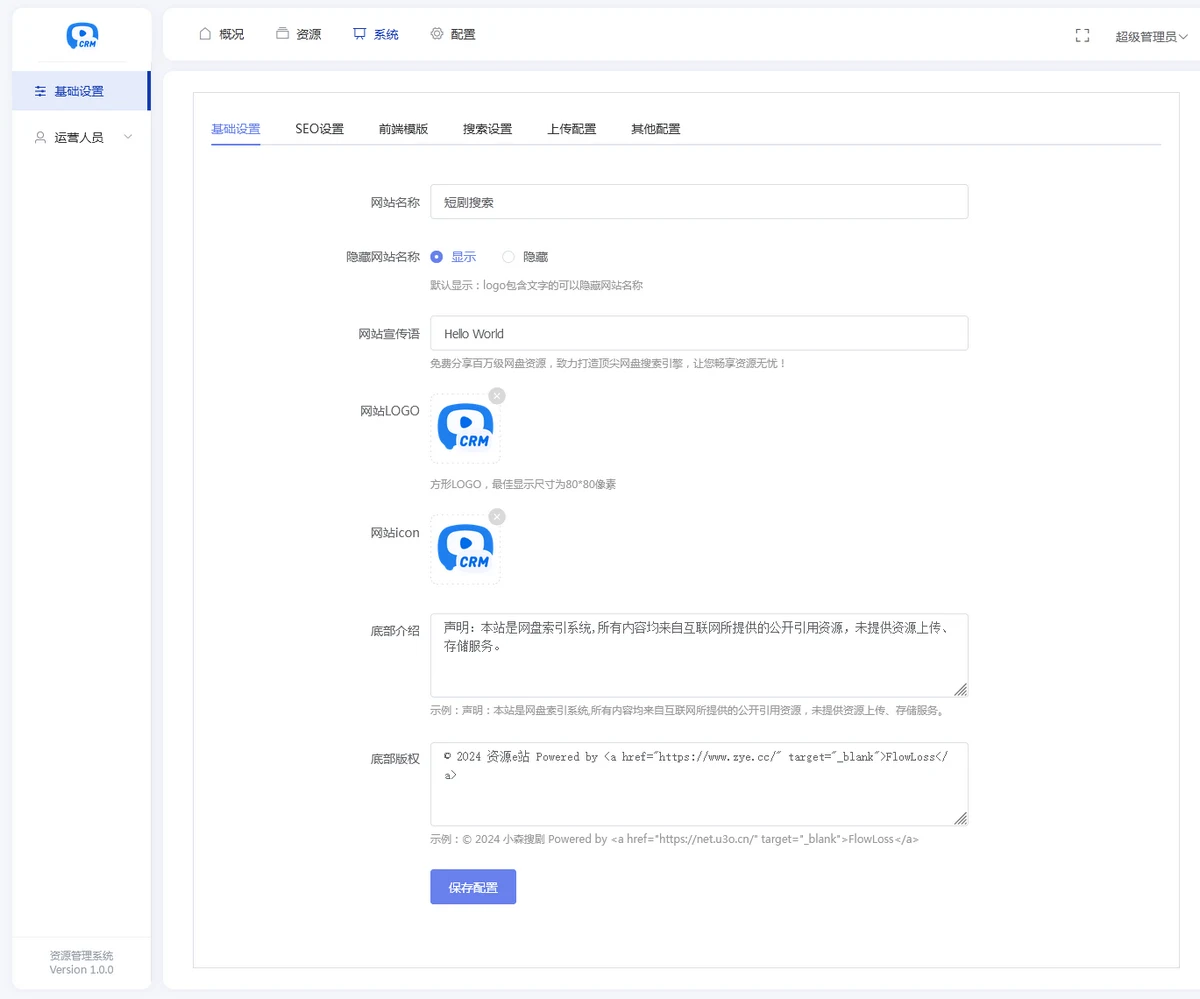Click the 配置 gear icon
The height and width of the screenshot is (999, 1200).
point(437,34)
